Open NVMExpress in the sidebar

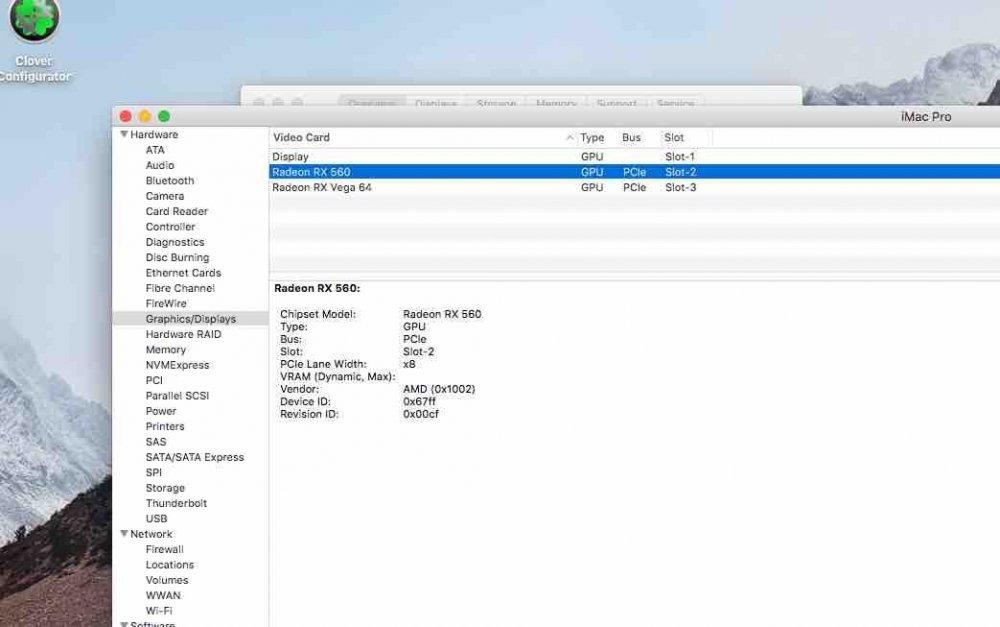(177, 365)
